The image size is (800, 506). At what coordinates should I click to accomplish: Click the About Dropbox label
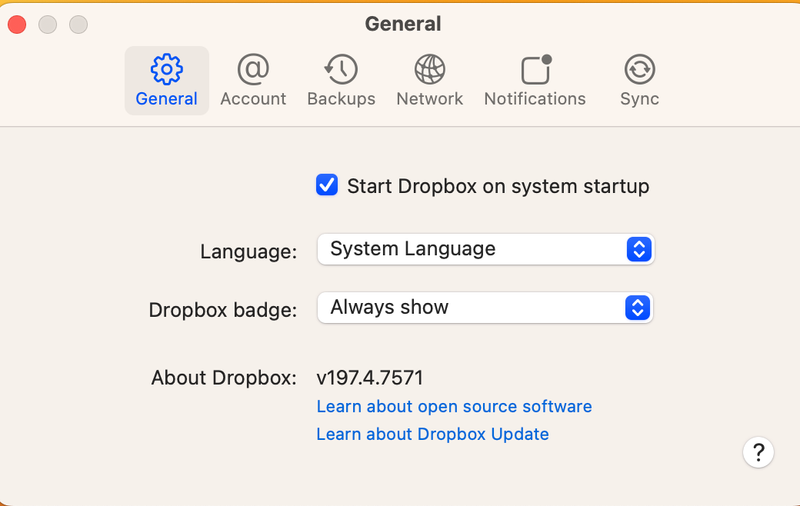coord(223,378)
